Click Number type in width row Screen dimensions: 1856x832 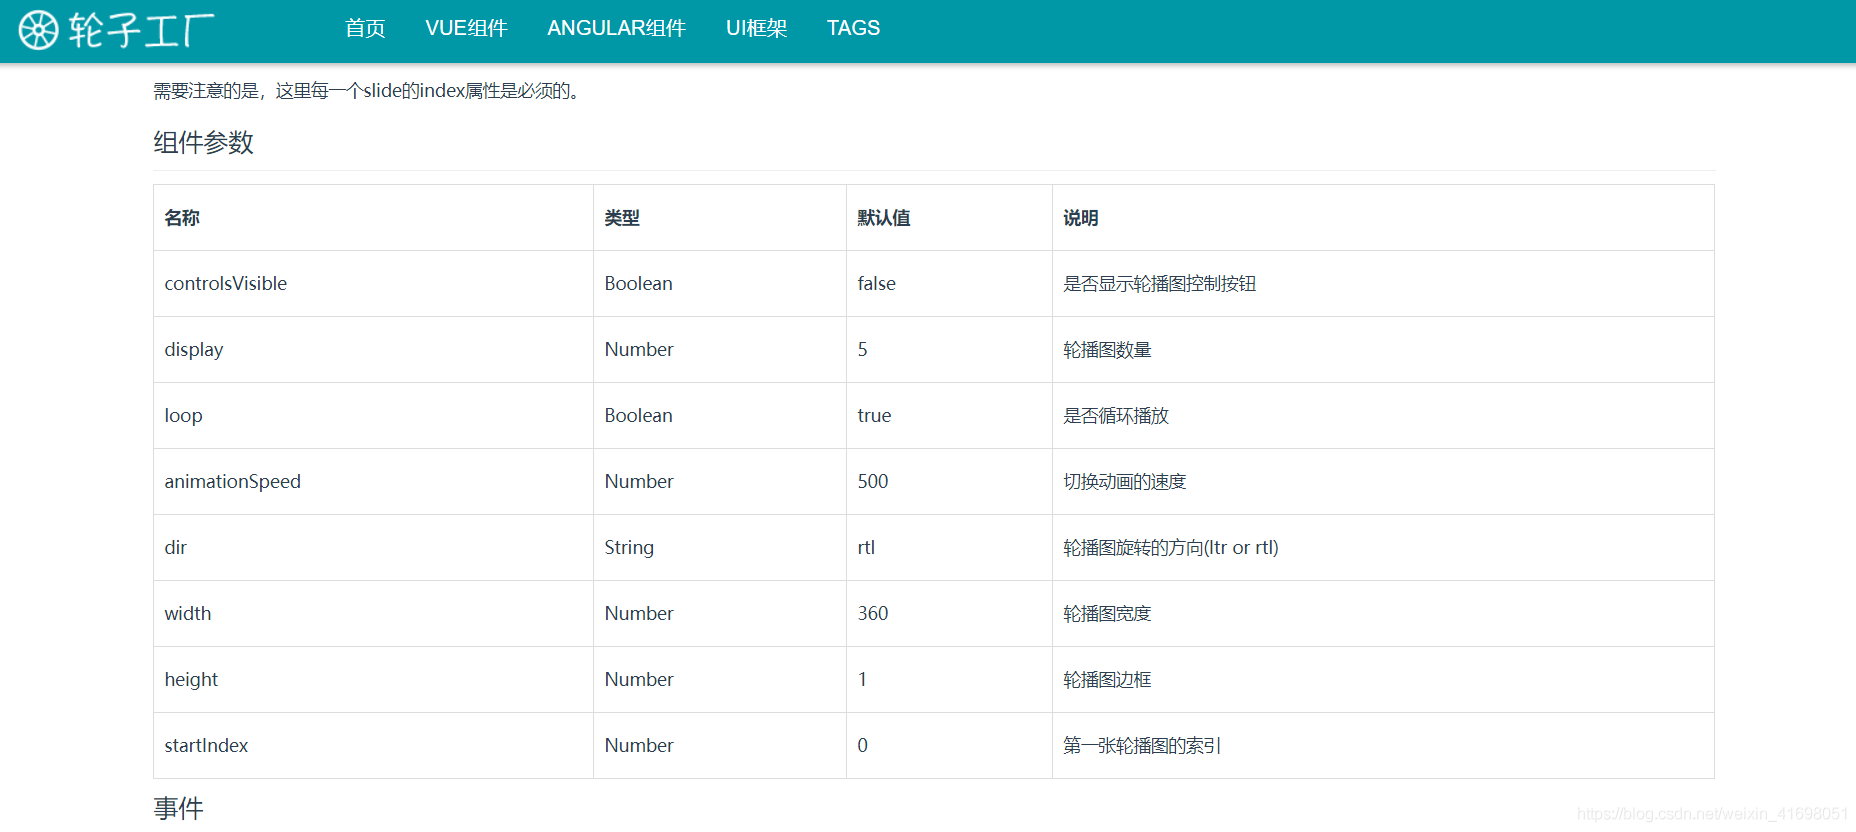click(639, 614)
